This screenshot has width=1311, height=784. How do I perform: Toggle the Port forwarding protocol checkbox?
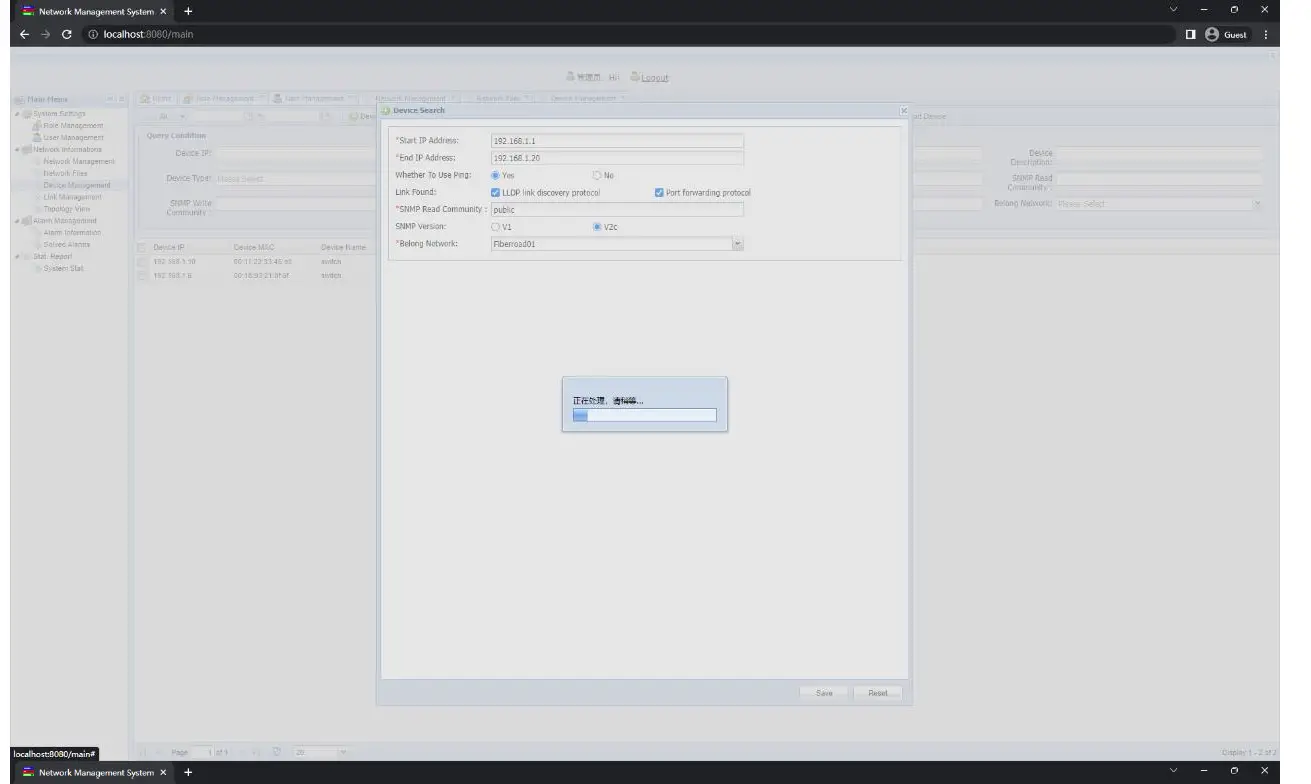click(x=660, y=193)
